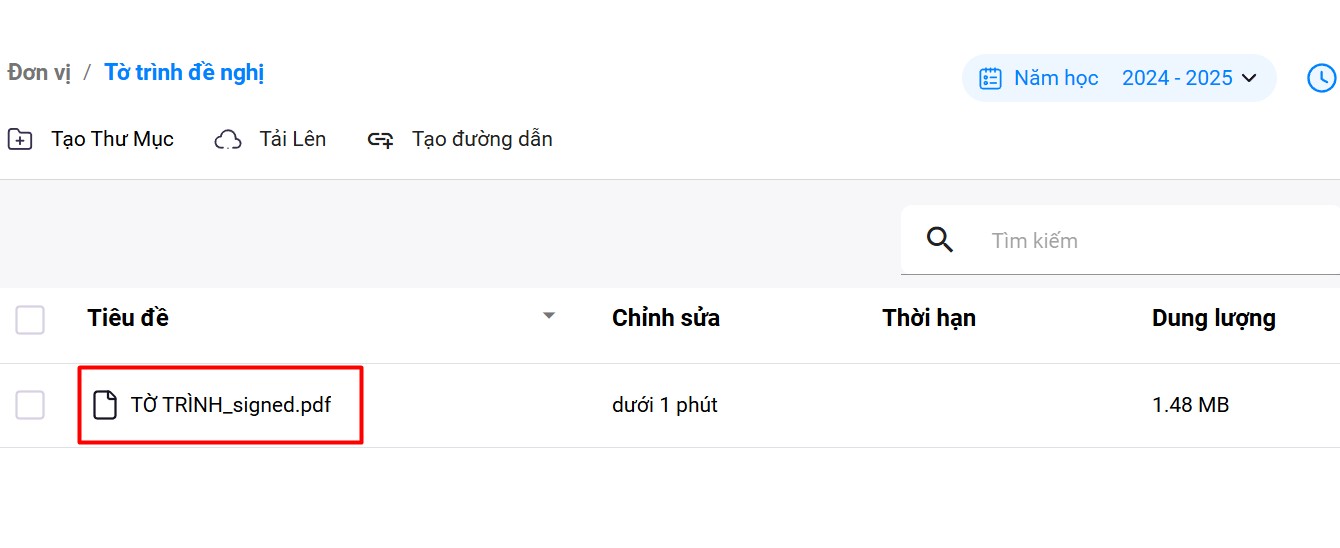Toggle the select-all checkbox in header
1340x548 pixels.
pyautogui.click(x=30, y=320)
